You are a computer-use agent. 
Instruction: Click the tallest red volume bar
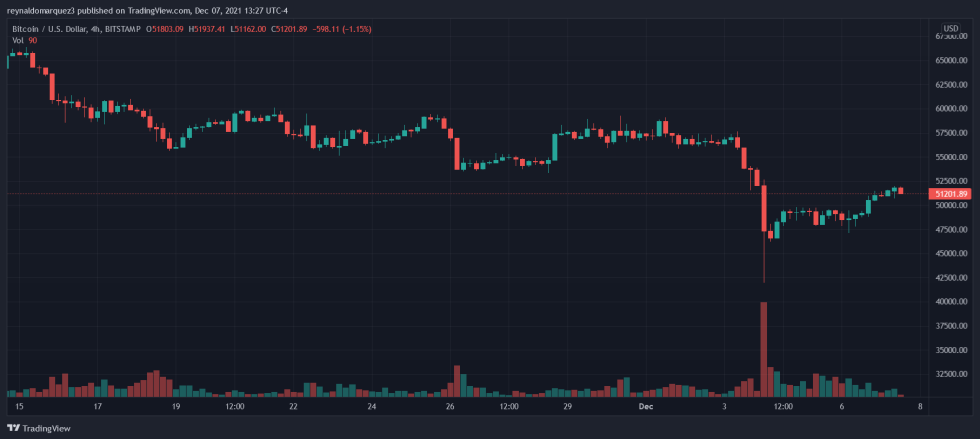763,349
